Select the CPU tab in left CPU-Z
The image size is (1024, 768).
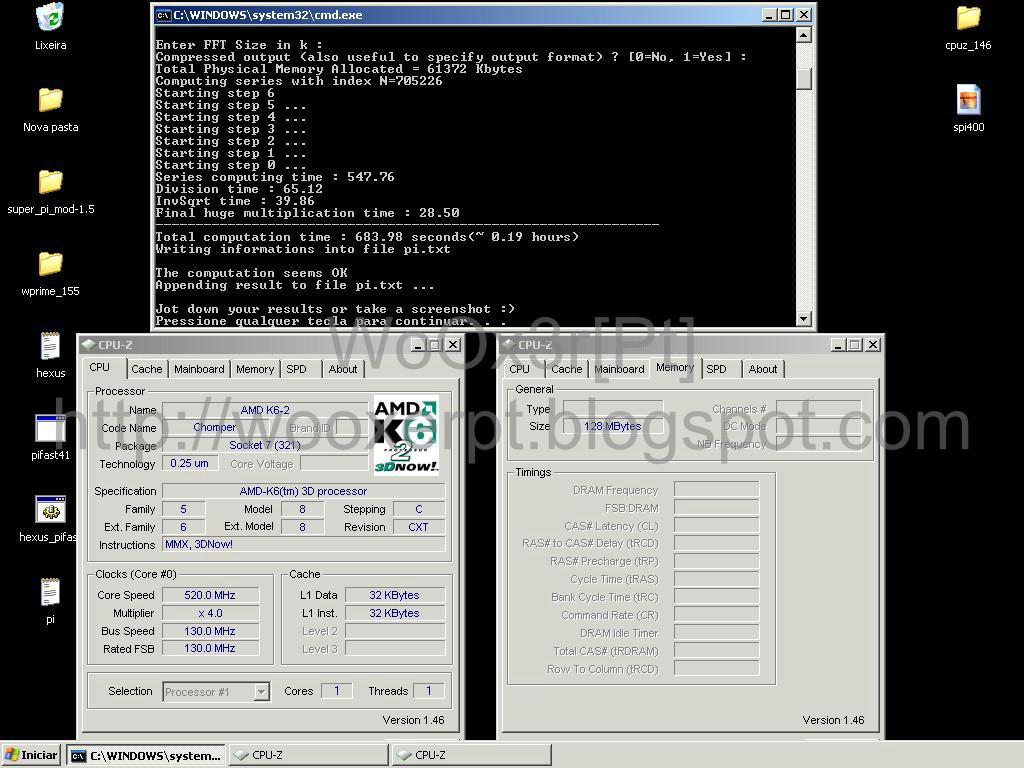(x=100, y=368)
